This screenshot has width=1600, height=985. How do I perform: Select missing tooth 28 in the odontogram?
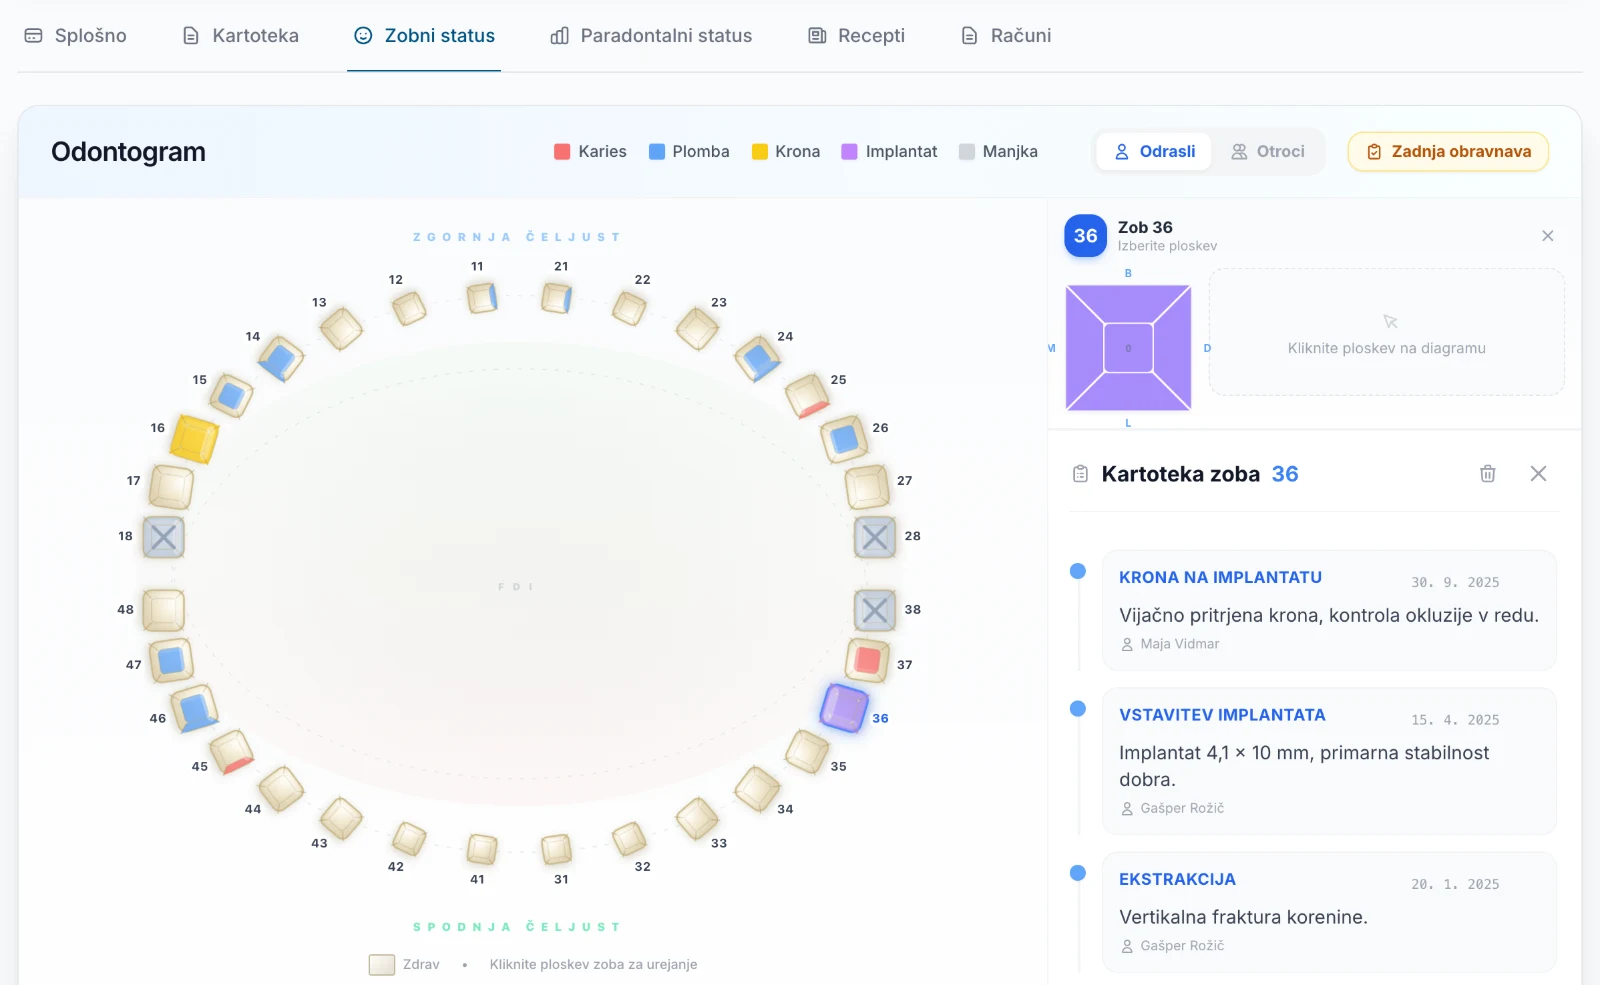click(875, 537)
